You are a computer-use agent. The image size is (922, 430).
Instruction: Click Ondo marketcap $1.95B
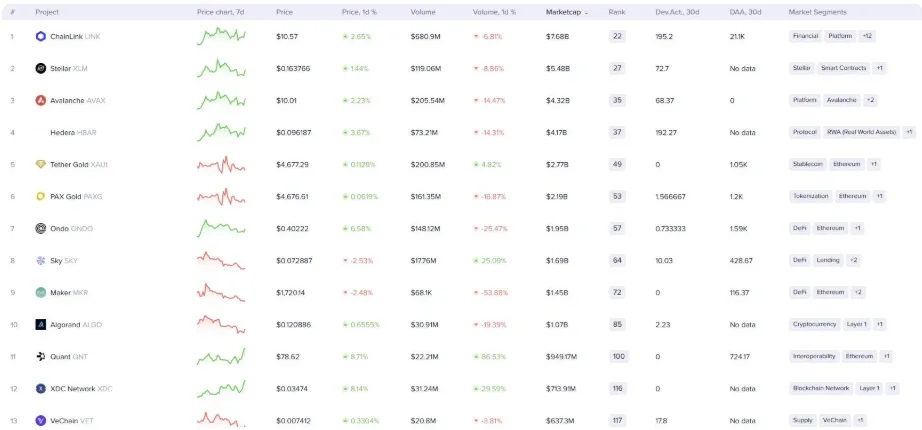[x=557, y=228]
